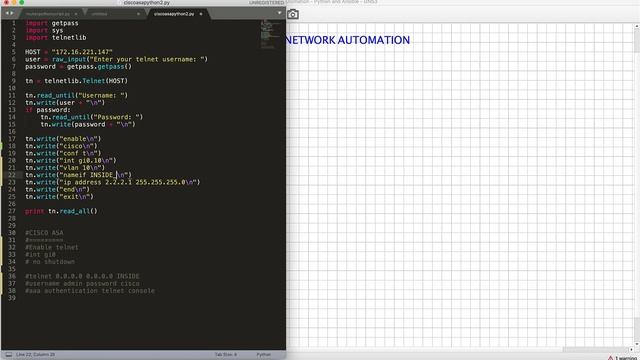Click the tn.write("end\n") line
Viewport: 640px width, 360px height.
(57, 189)
